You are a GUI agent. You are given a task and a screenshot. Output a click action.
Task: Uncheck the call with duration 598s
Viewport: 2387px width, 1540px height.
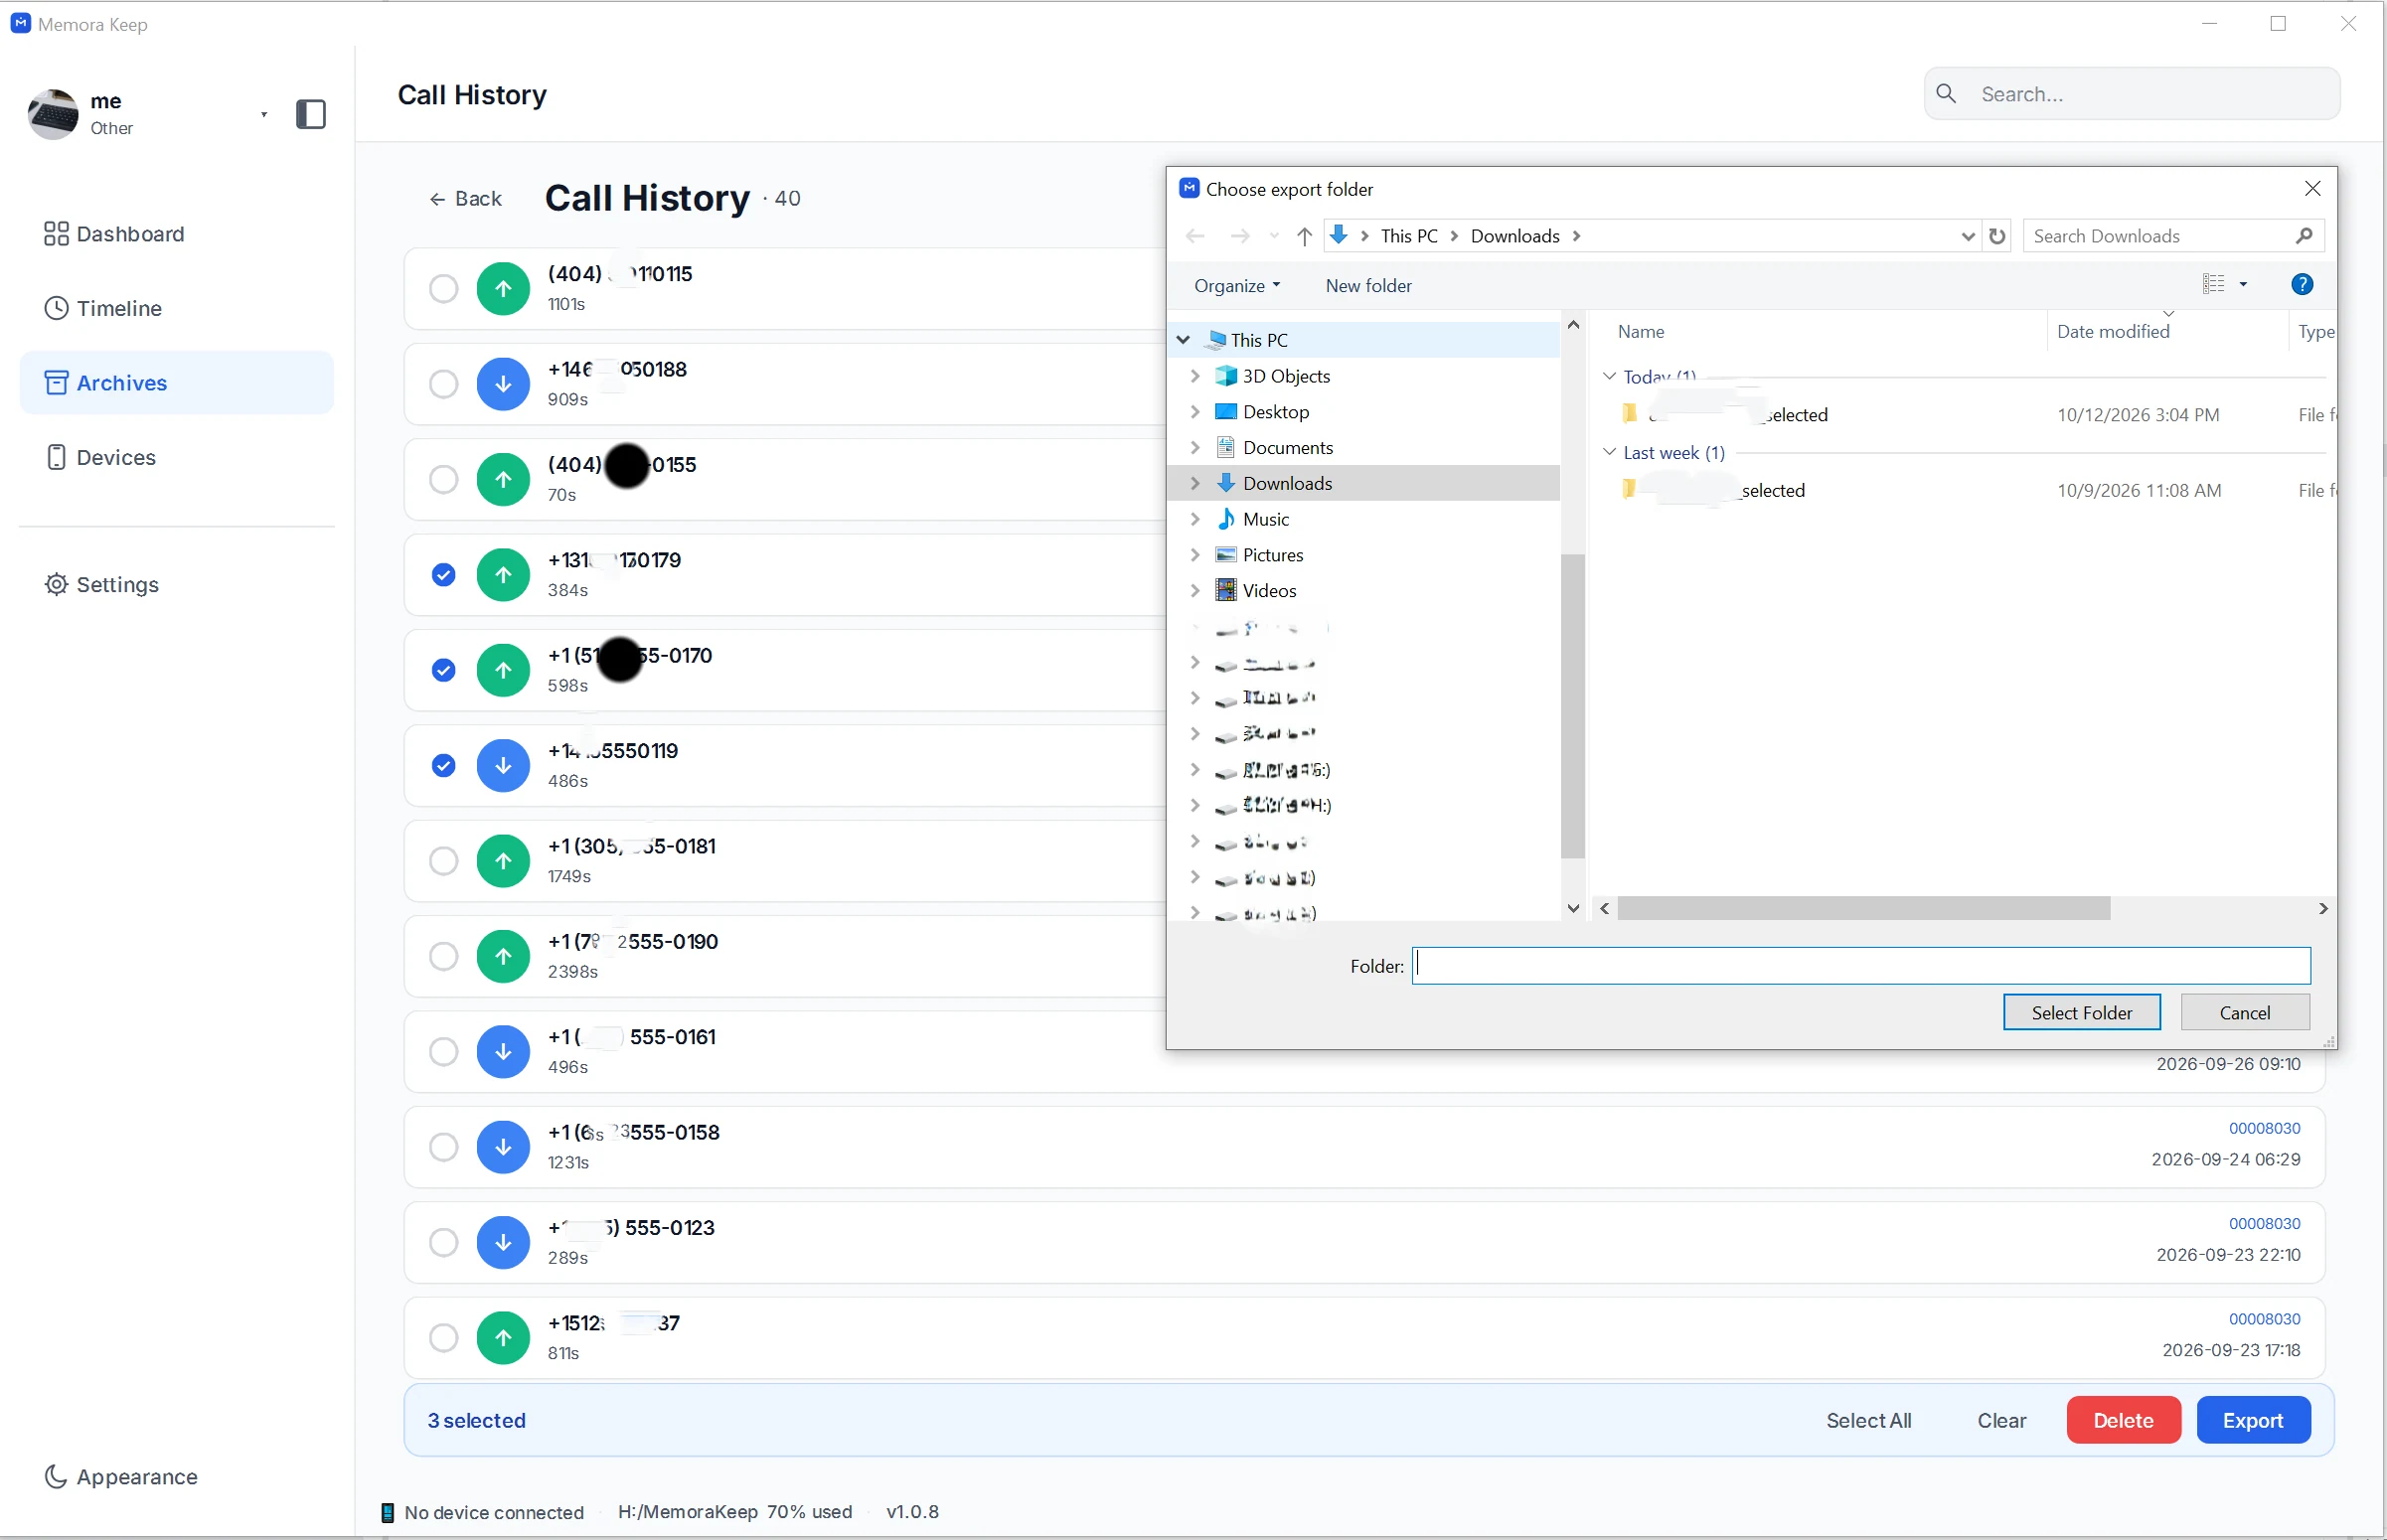click(x=443, y=670)
